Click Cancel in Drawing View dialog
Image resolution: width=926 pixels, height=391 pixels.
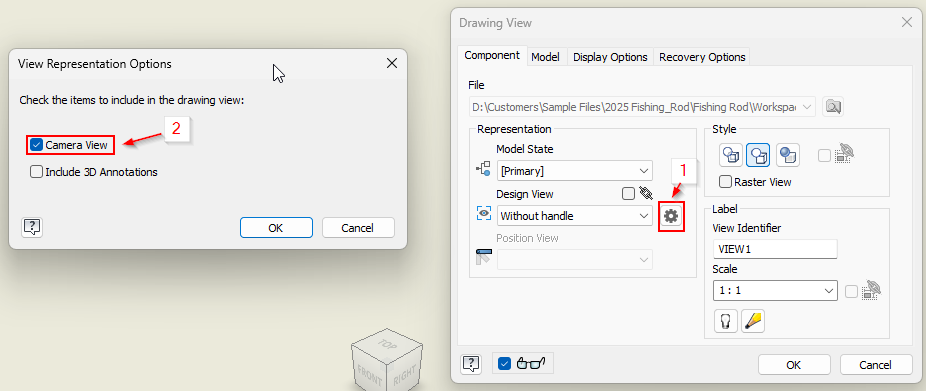pyautogui.click(x=876, y=364)
